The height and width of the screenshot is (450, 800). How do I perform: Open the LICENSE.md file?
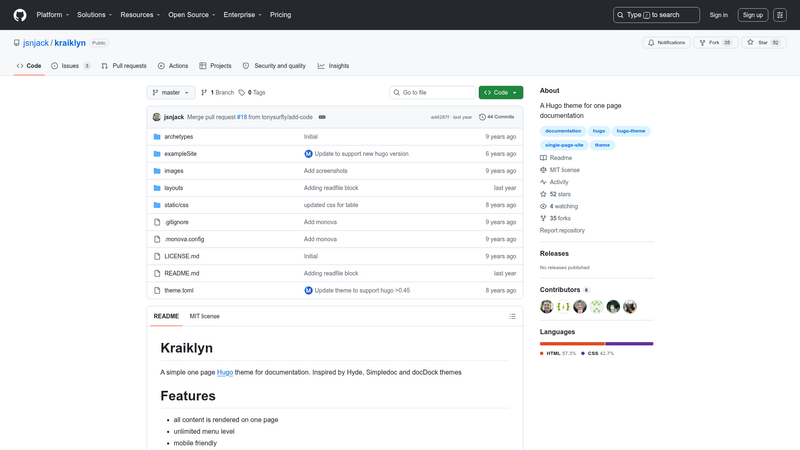182,256
